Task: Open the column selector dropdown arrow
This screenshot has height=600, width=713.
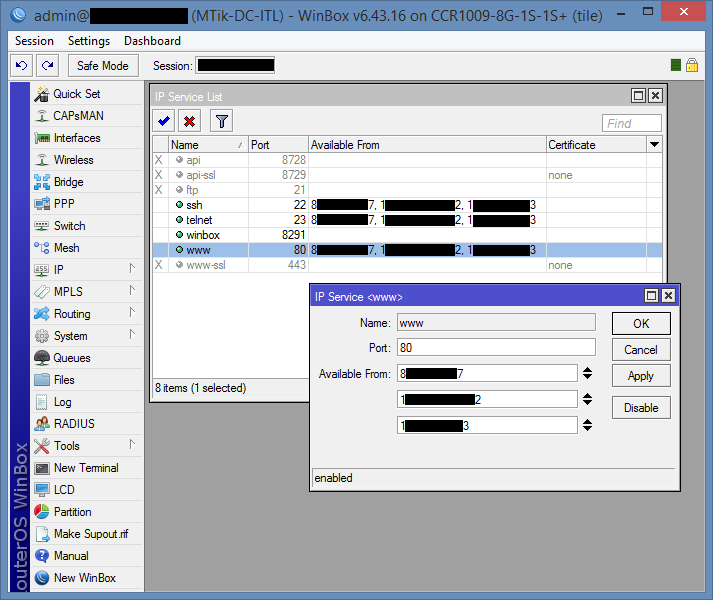Action: point(654,145)
